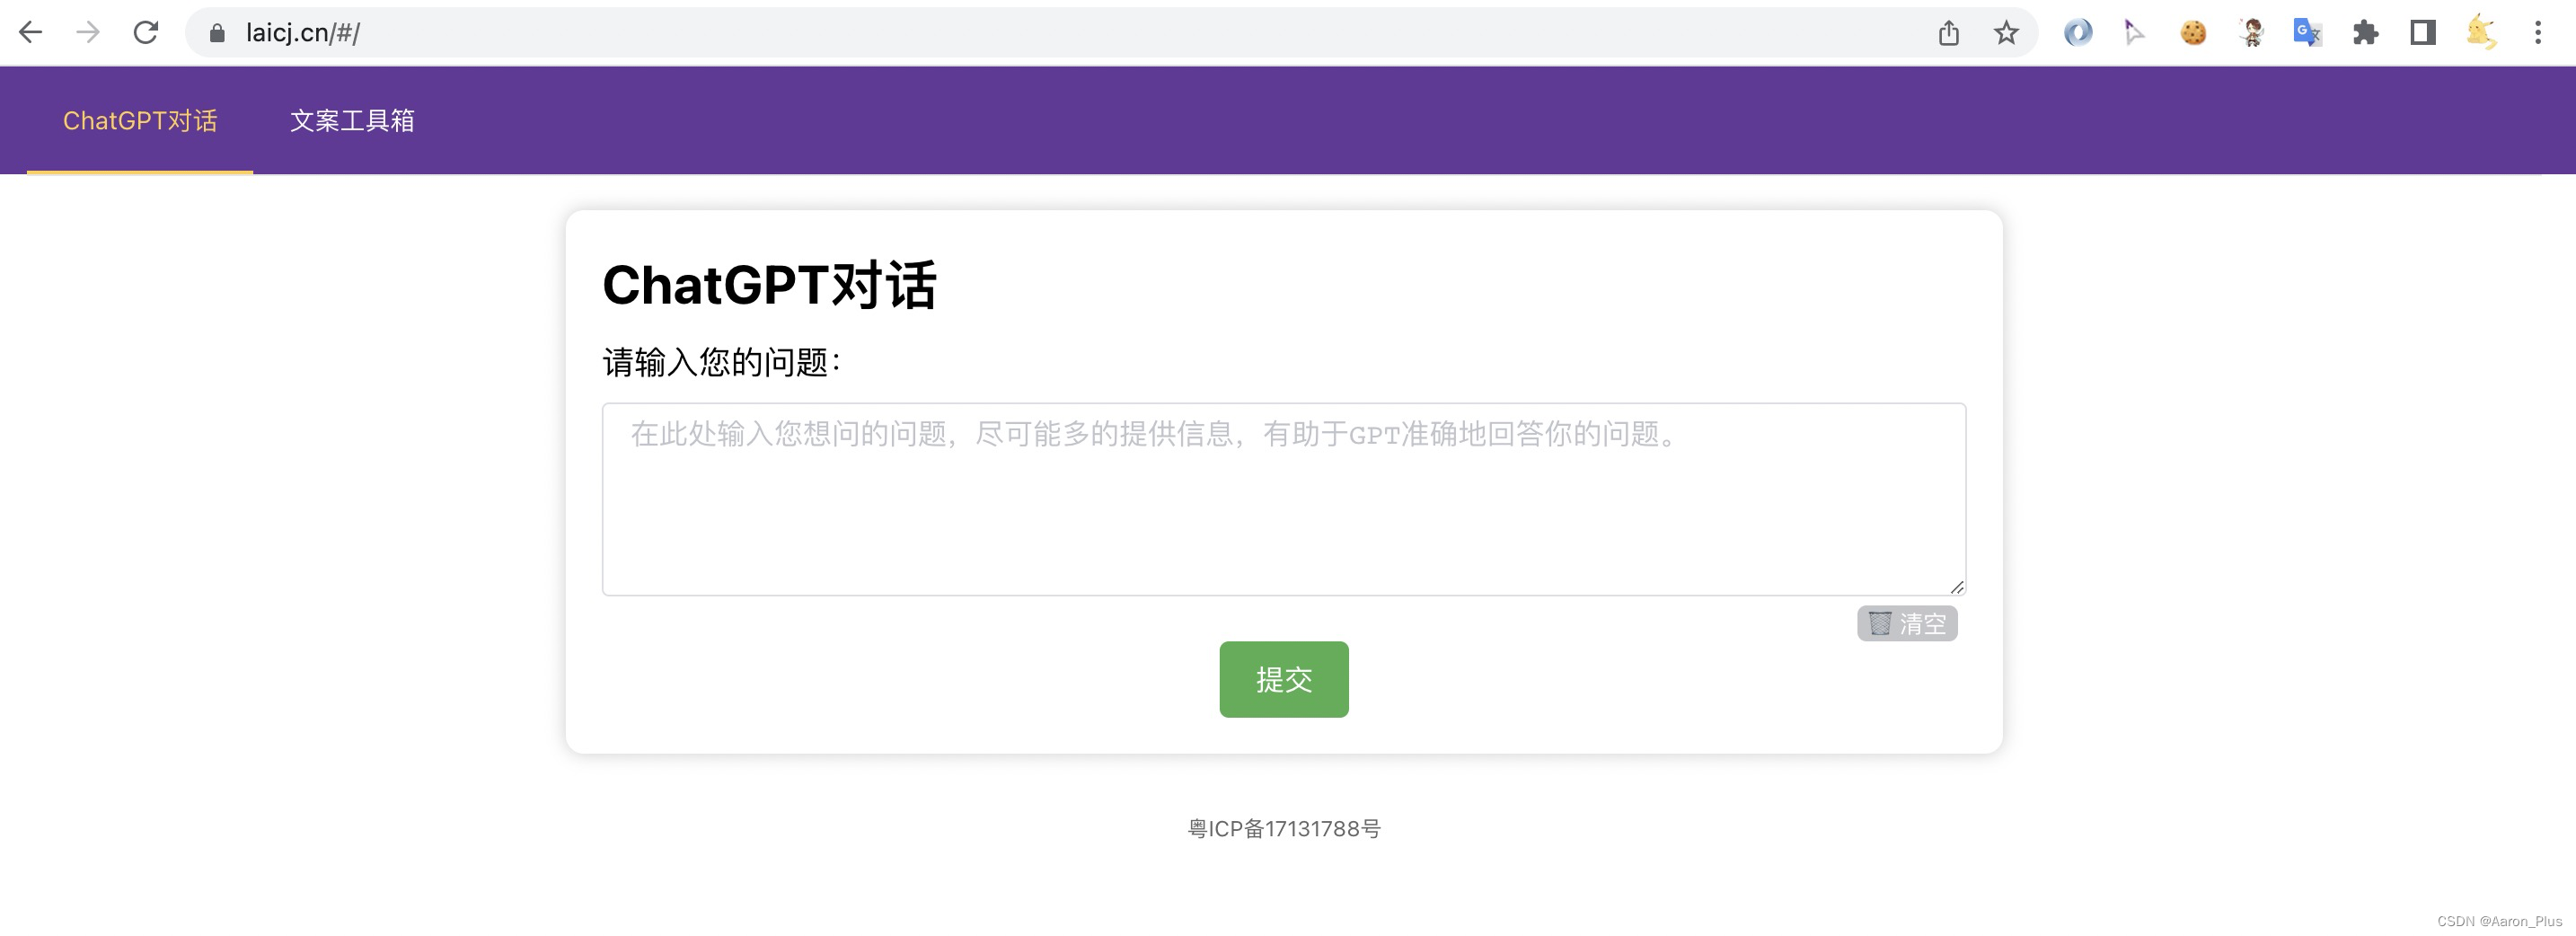Click the blue circular extension icon
Image resolution: width=2576 pixels, height=936 pixels.
[2078, 33]
